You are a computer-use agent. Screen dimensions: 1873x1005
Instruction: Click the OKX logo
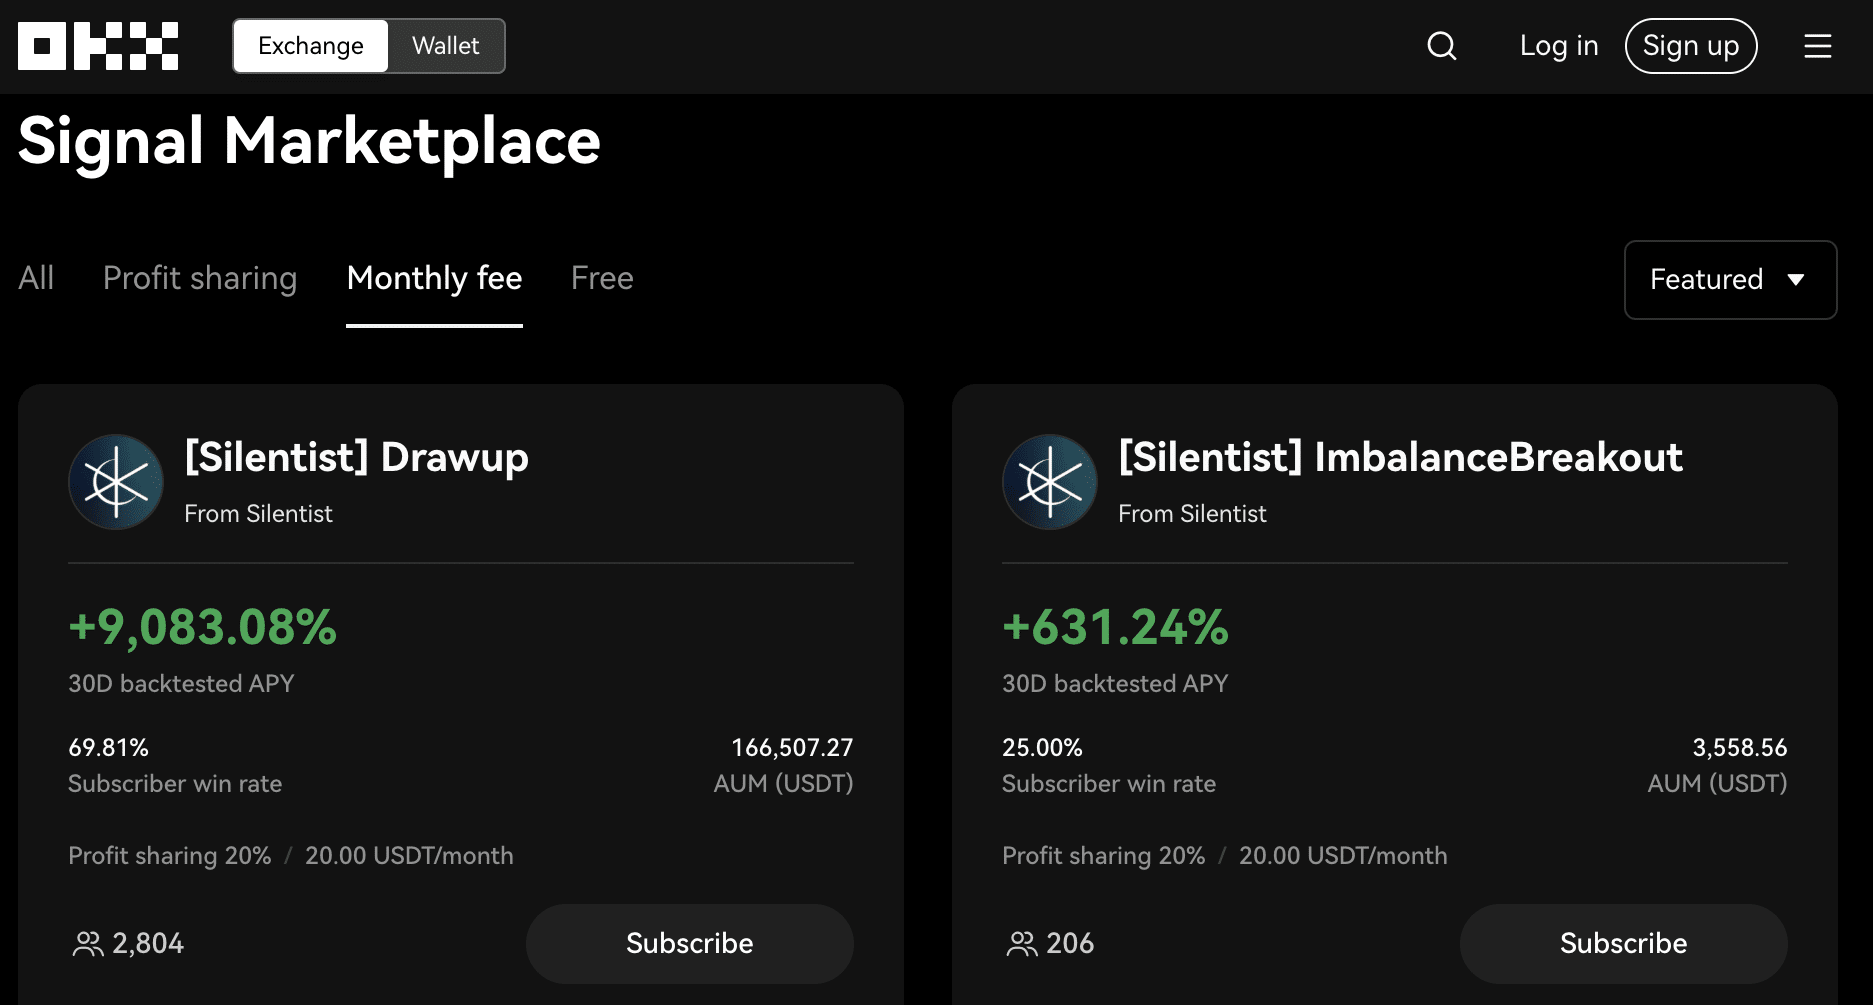[98, 46]
